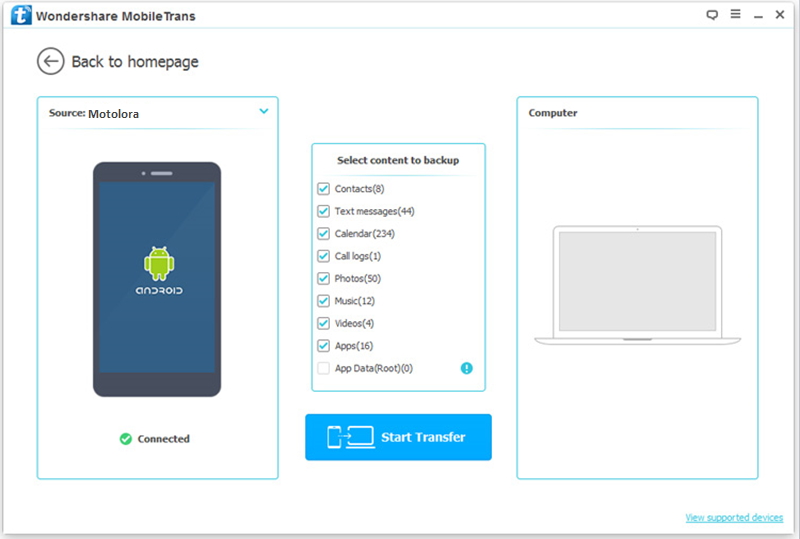Screen dimensions: 800x539
Task: Click the Start Transfer button
Action: point(398,437)
